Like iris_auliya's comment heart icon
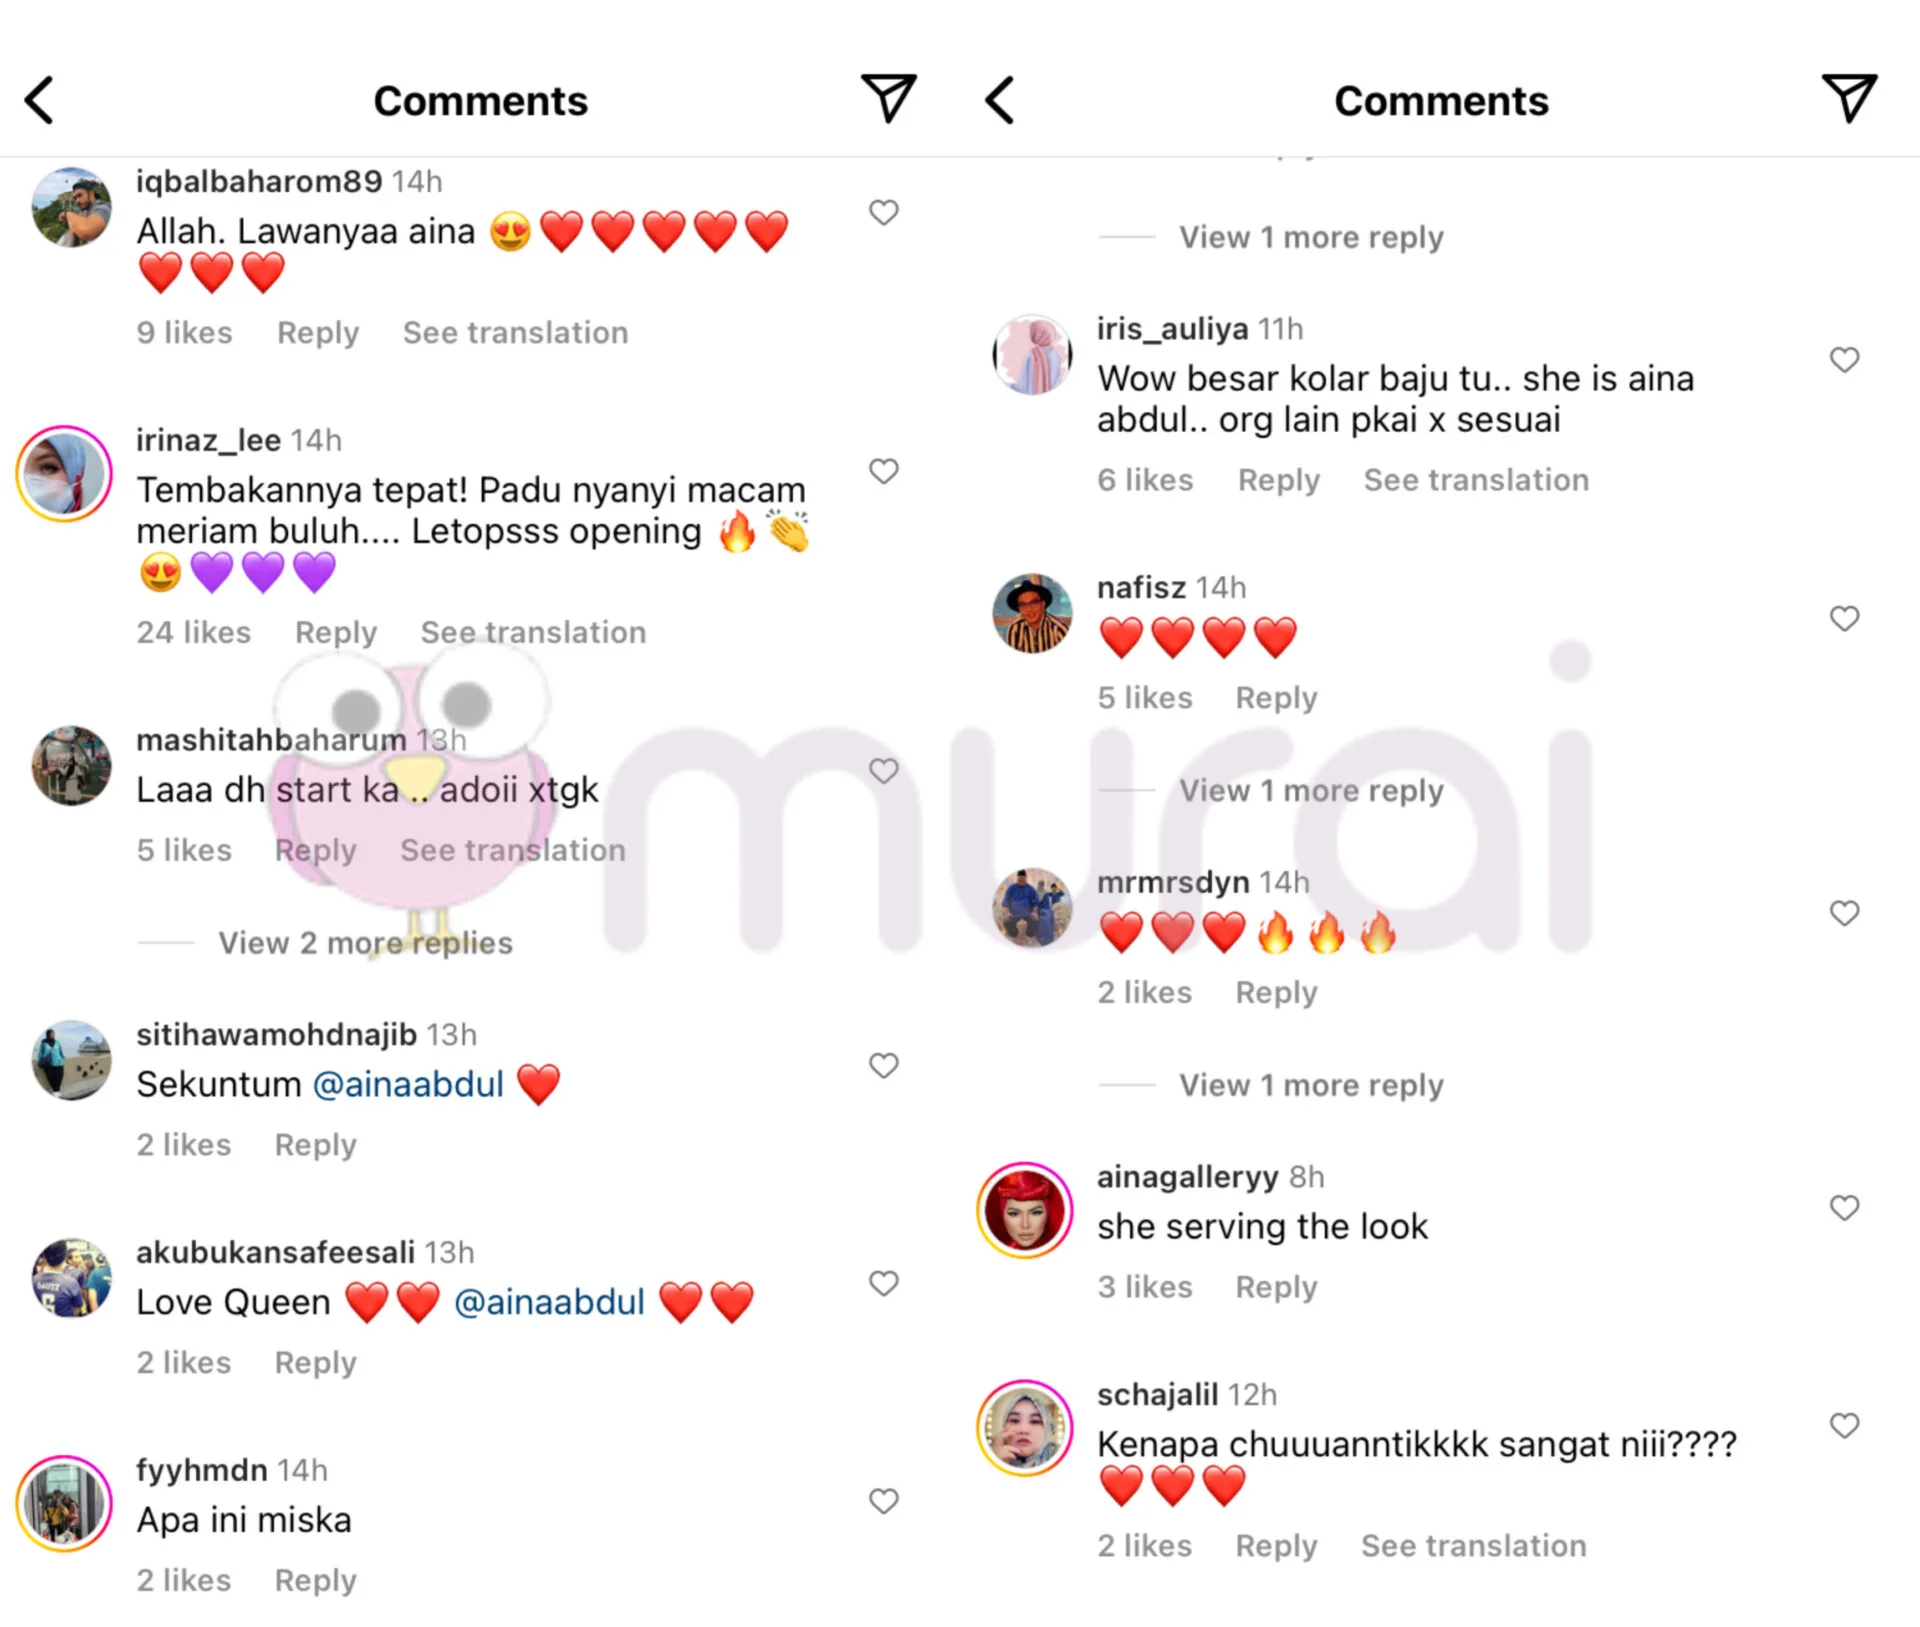This screenshot has height=1627, width=1920. [1844, 360]
